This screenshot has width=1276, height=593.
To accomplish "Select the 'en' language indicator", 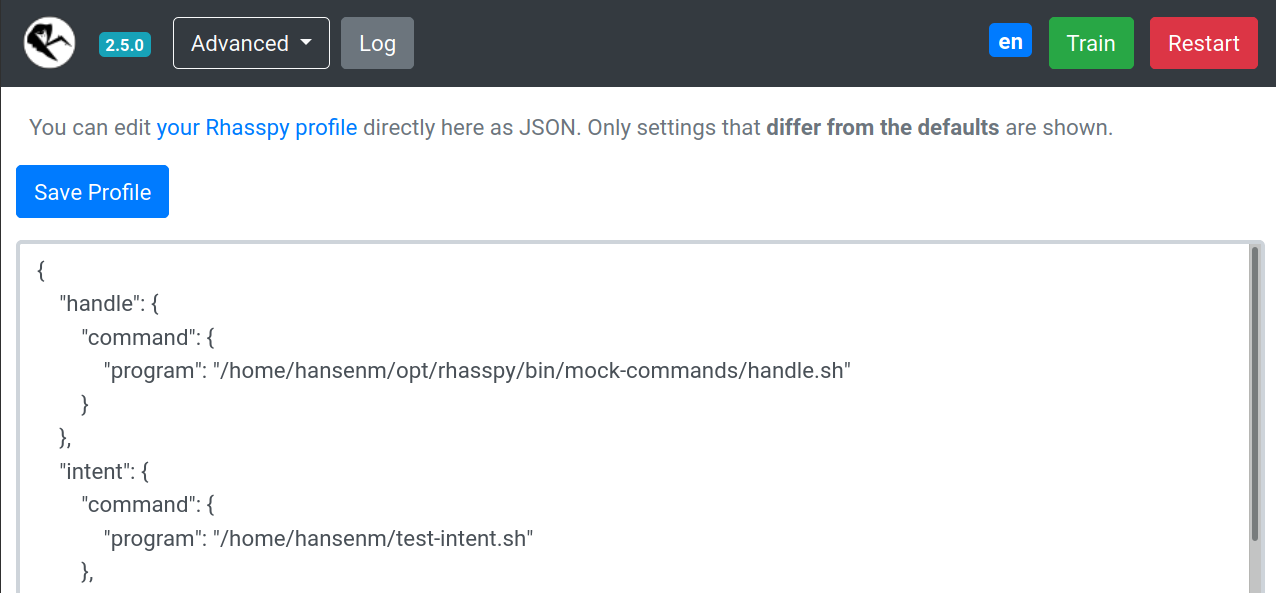I will (1010, 40).
